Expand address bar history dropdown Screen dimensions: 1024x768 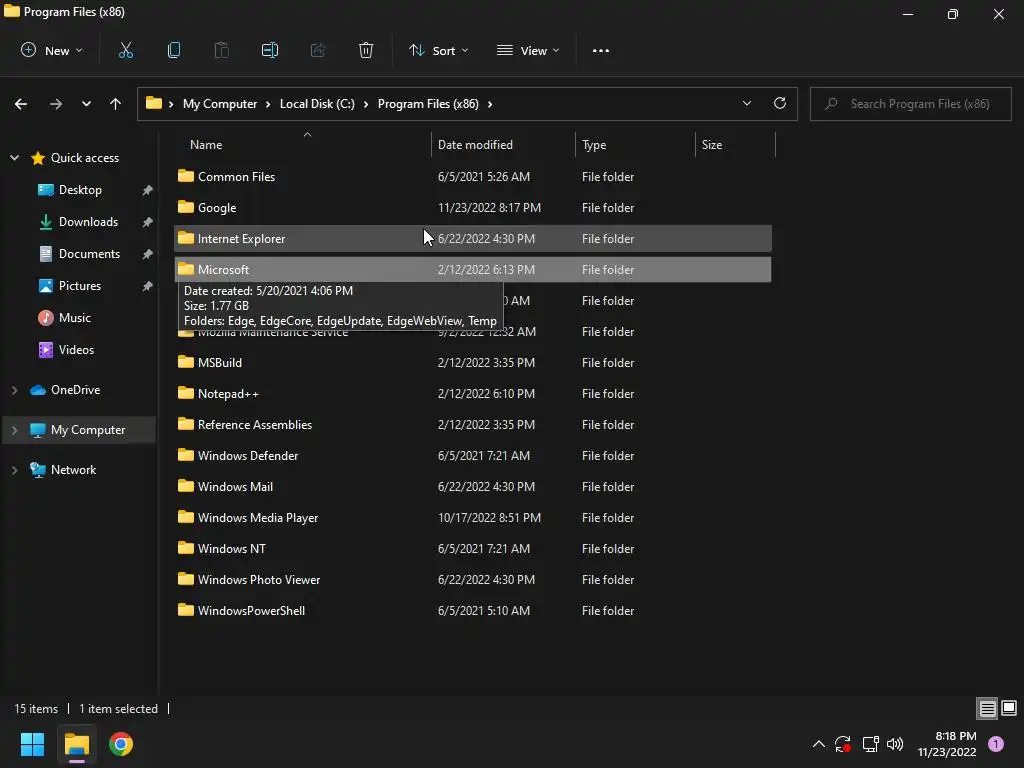(x=746, y=103)
